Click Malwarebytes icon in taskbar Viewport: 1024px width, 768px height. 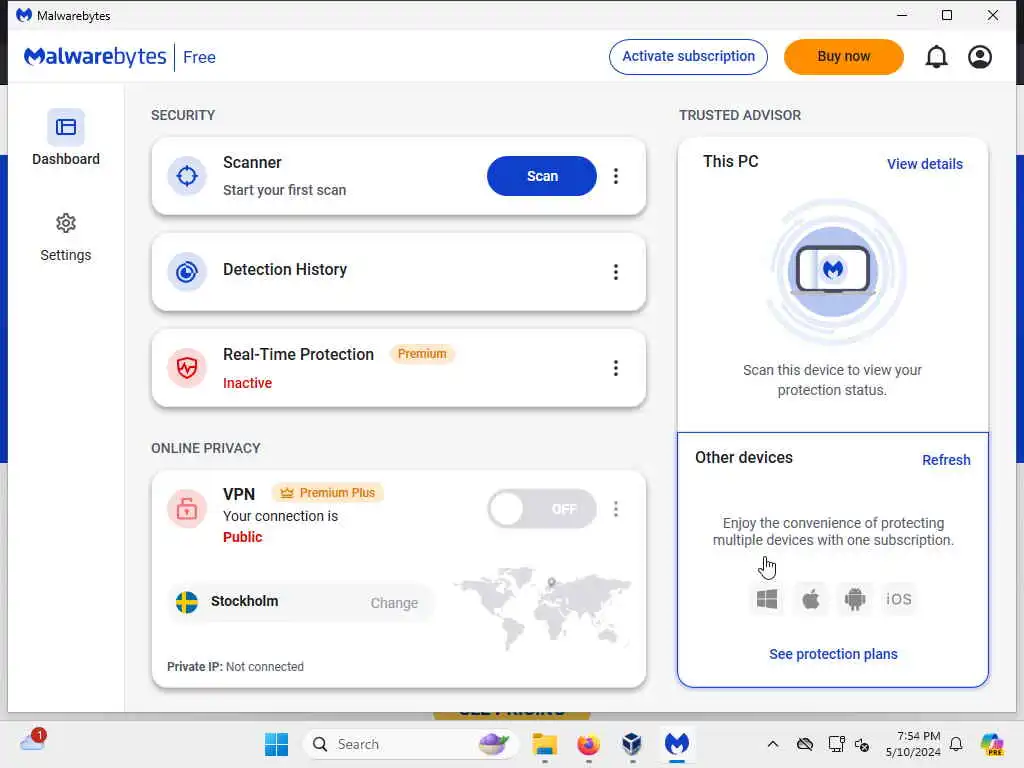(x=677, y=744)
